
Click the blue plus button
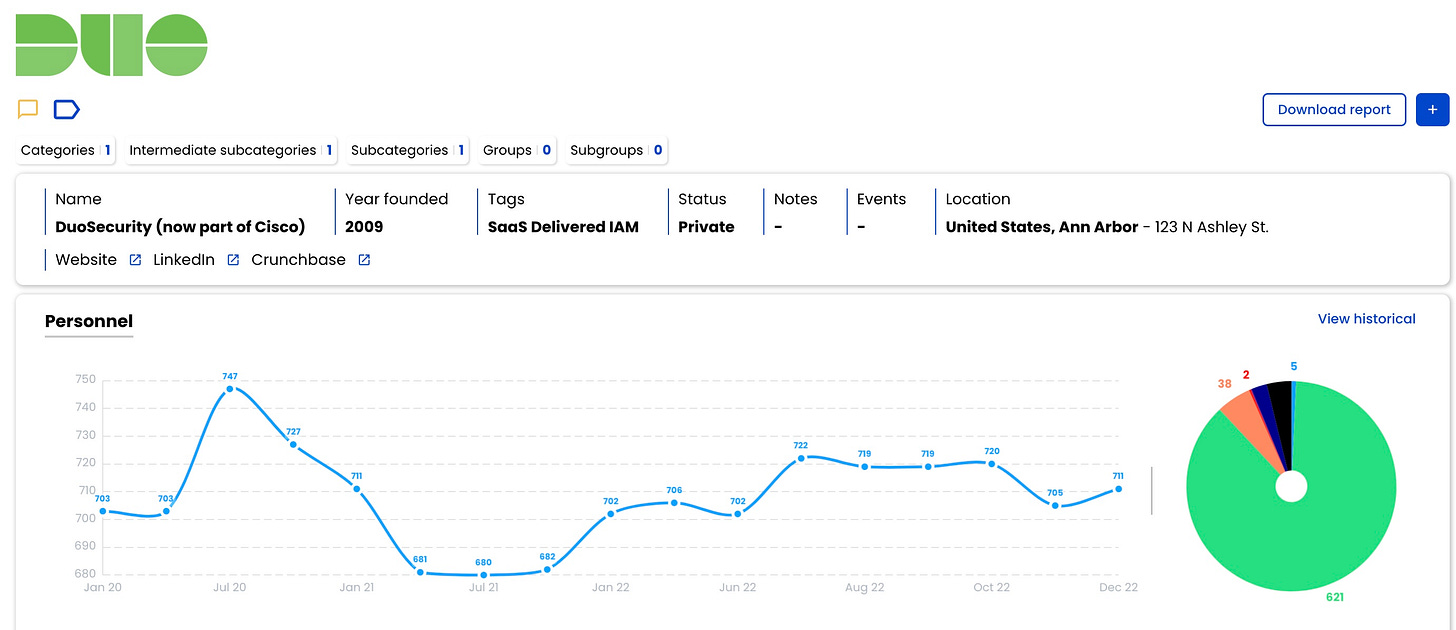1432,110
